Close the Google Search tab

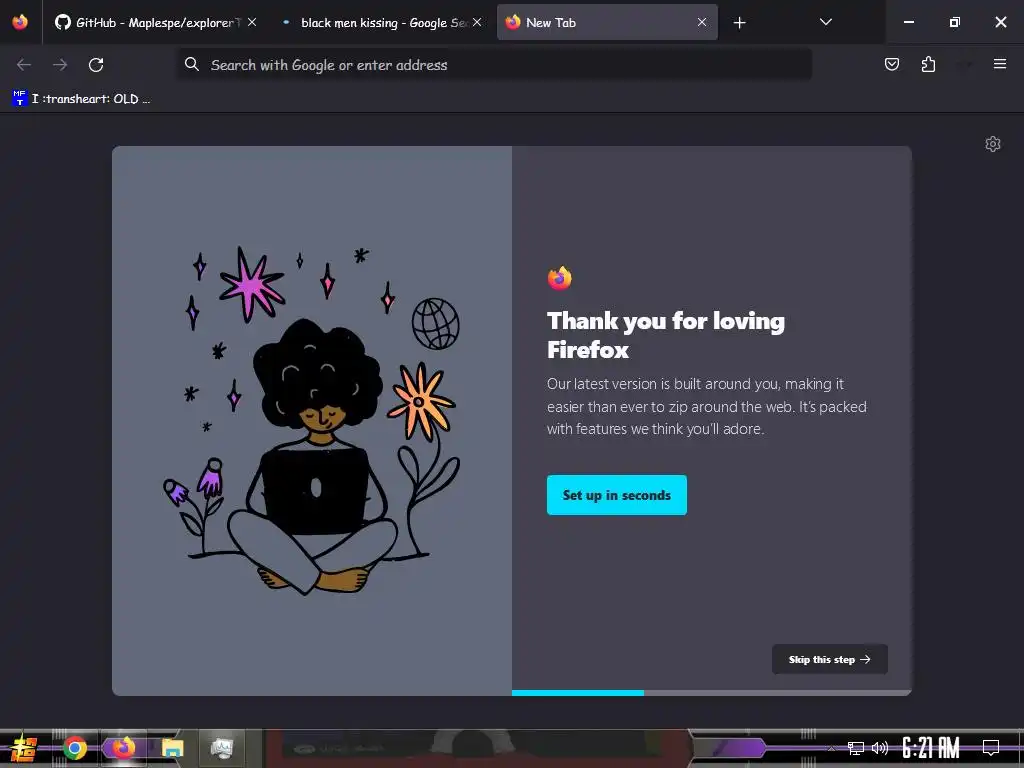click(477, 22)
